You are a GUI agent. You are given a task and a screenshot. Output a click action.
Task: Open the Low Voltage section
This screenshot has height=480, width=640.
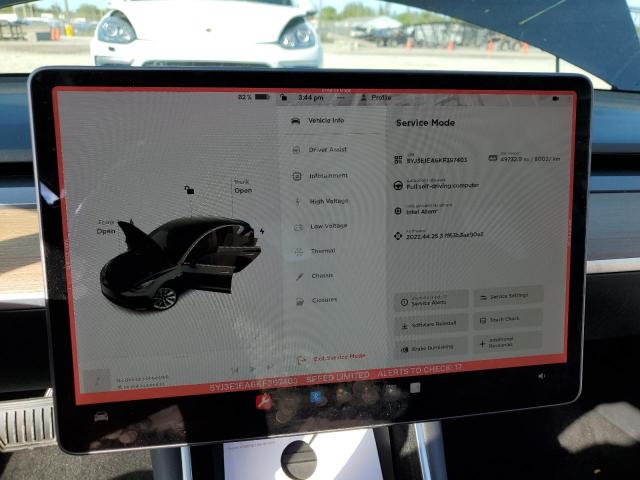click(321, 227)
